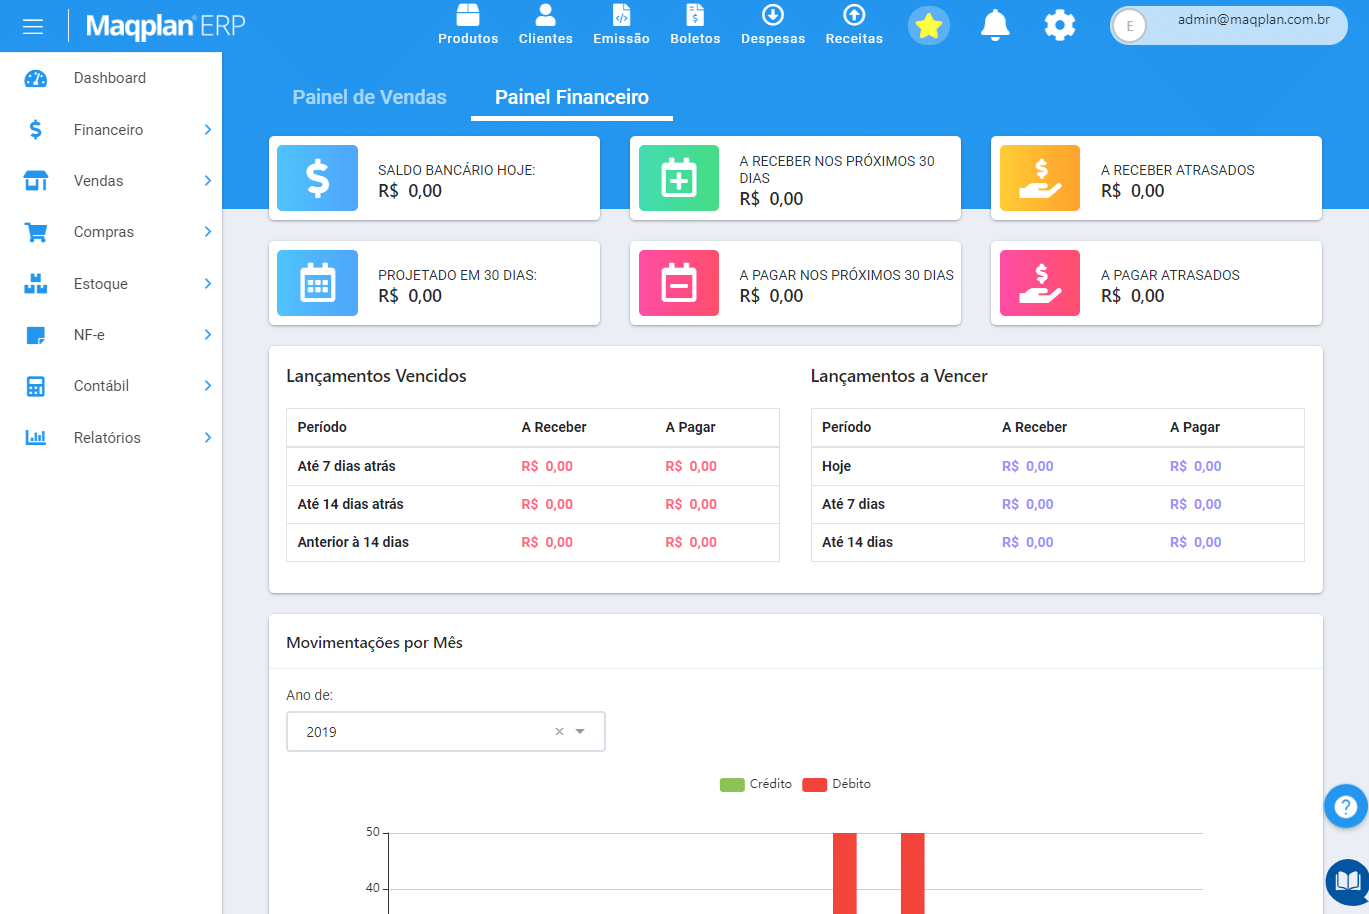
Task: Click the Relatórios chart icon in sidebar
Action: coord(36,437)
